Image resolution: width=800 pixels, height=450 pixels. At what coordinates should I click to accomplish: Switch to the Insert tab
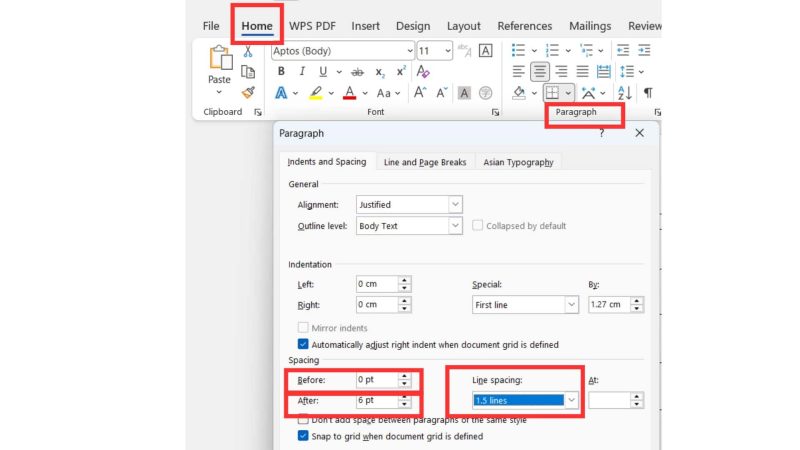coord(365,26)
